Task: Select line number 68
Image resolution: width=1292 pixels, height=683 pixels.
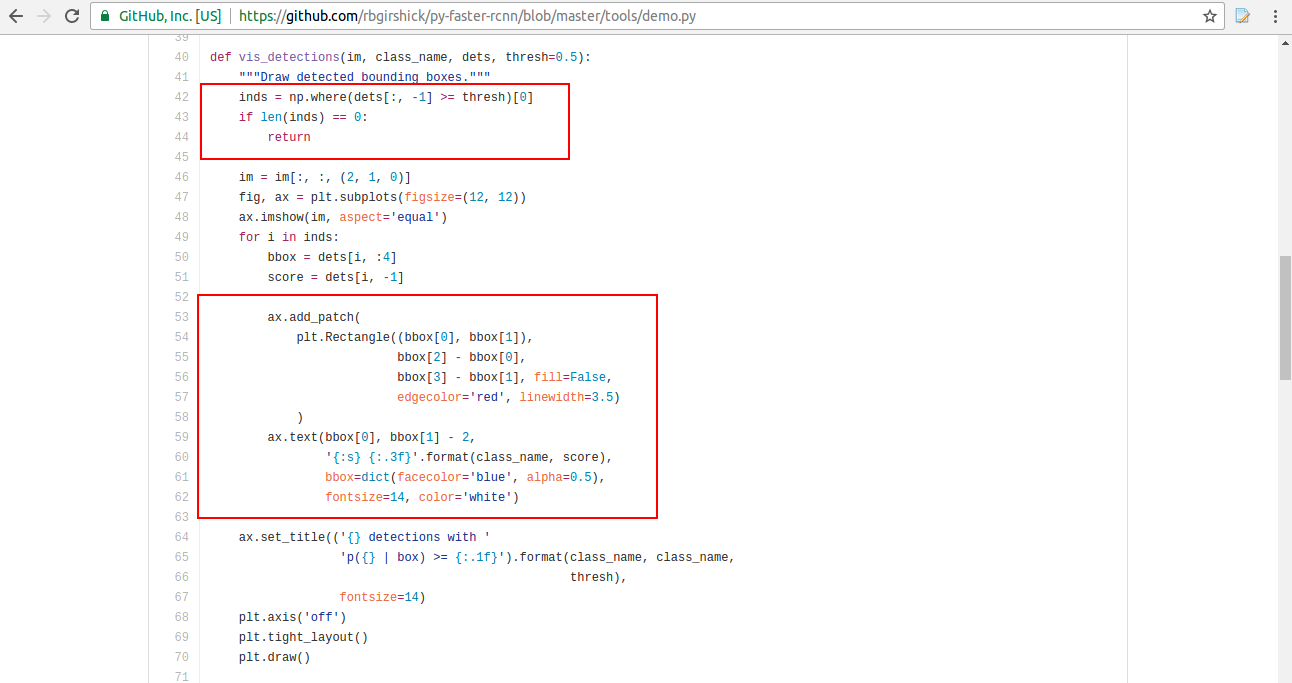Action: [x=181, y=617]
